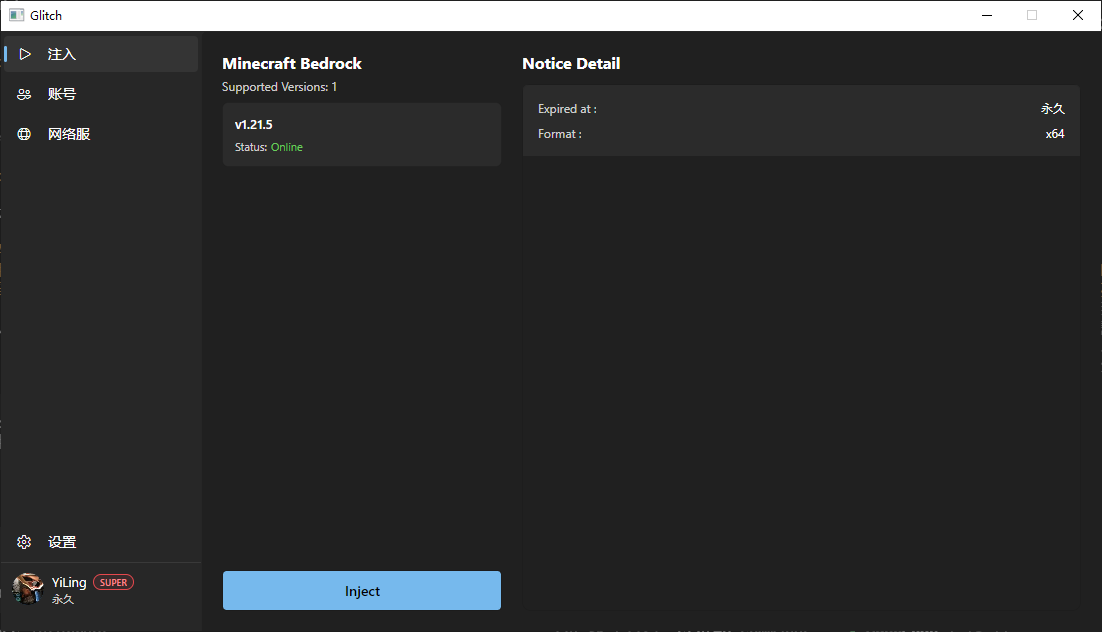
Task: Click the globe icon beside 网络服
Action: [24, 134]
